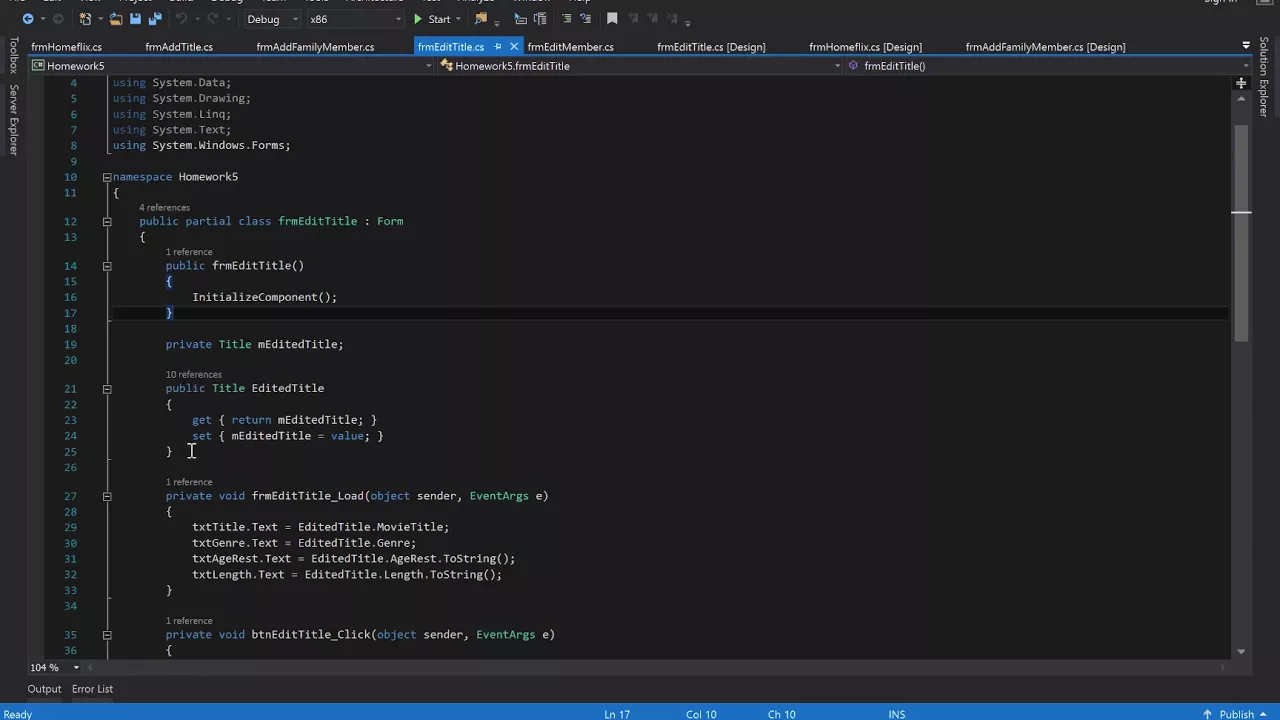Click the Ln 17 status bar indicator
1280x720 pixels.
coord(617,714)
